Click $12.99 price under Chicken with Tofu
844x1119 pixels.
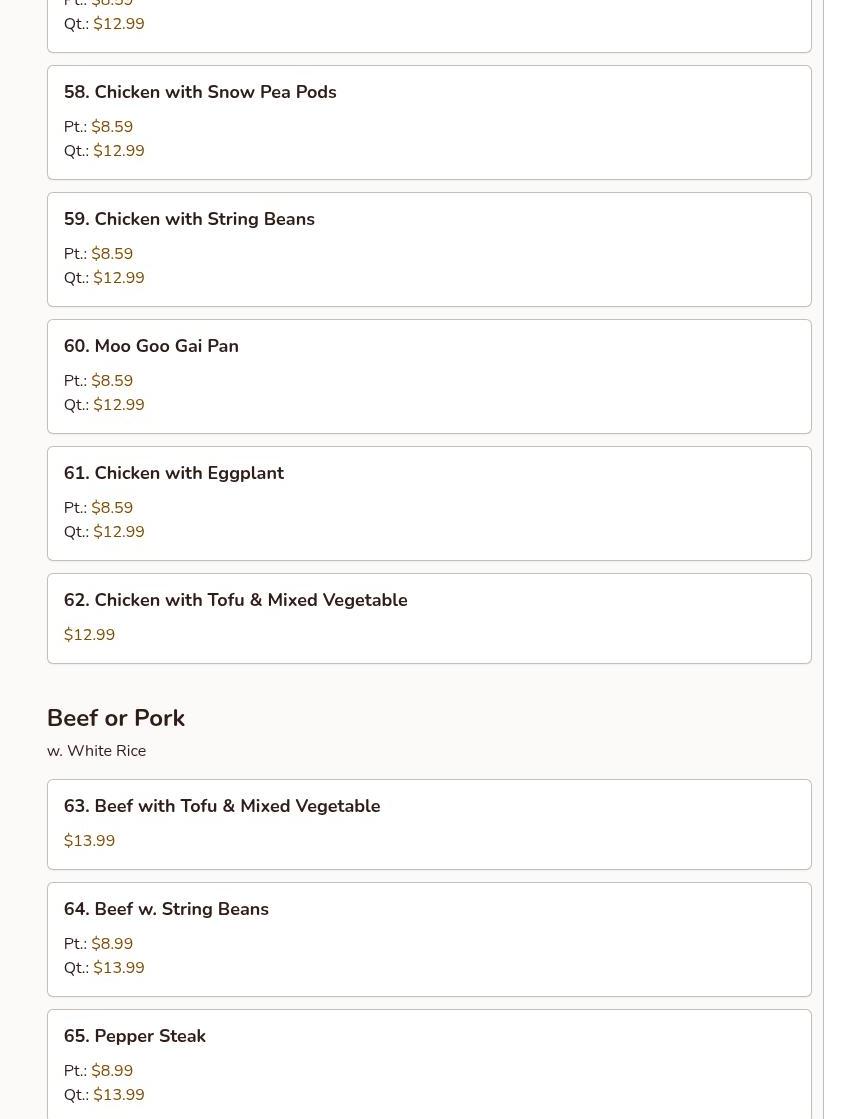click(x=89, y=635)
